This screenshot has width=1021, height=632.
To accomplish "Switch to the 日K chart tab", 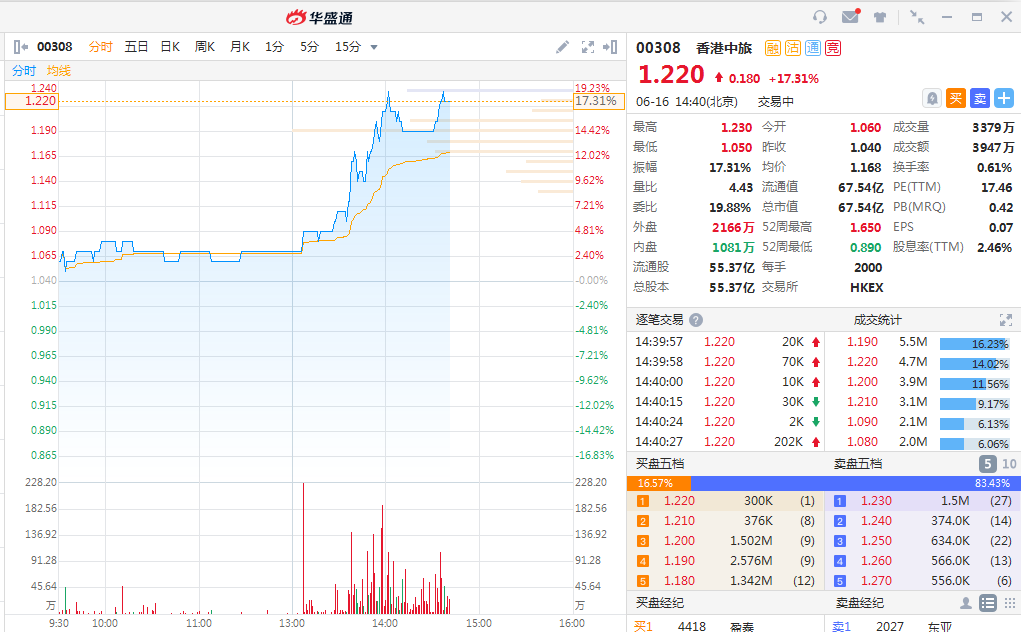I will (x=170, y=47).
